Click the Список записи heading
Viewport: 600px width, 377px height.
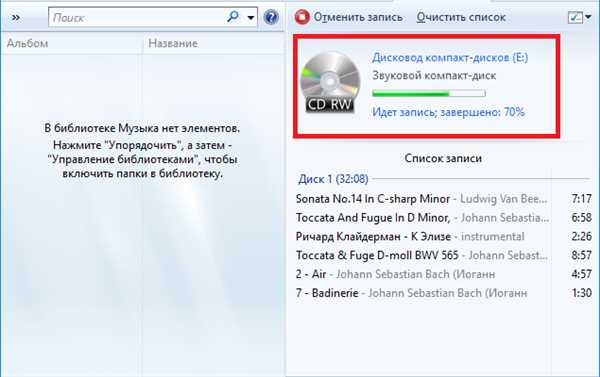pyautogui.click(x=443, y=158)
